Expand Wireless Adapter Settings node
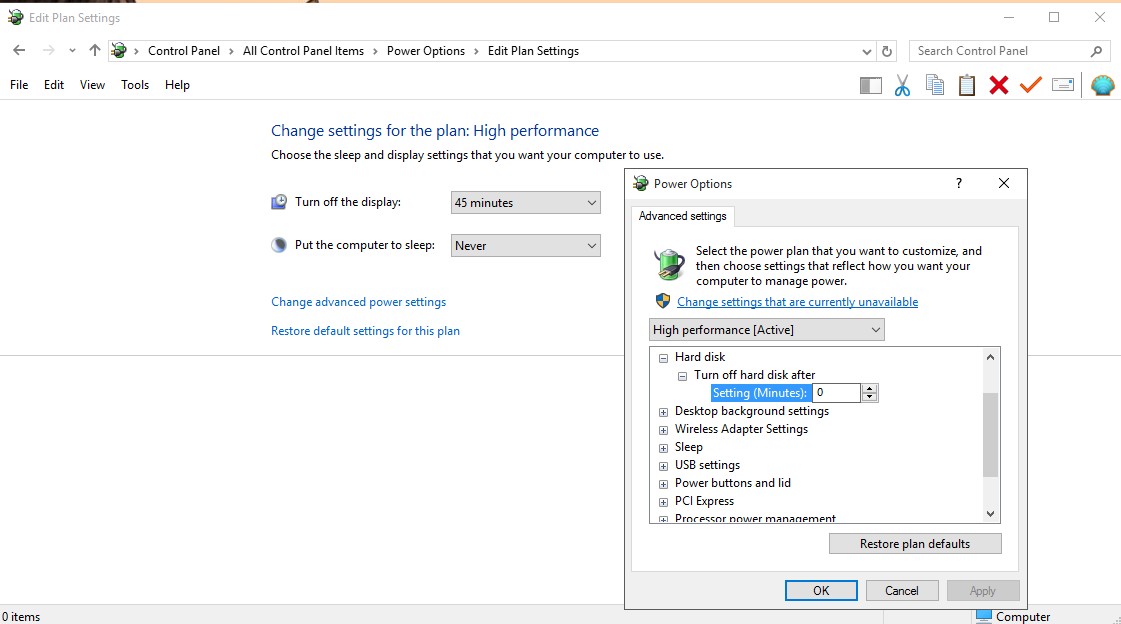 pyautogui.click(x=663, y=430)
